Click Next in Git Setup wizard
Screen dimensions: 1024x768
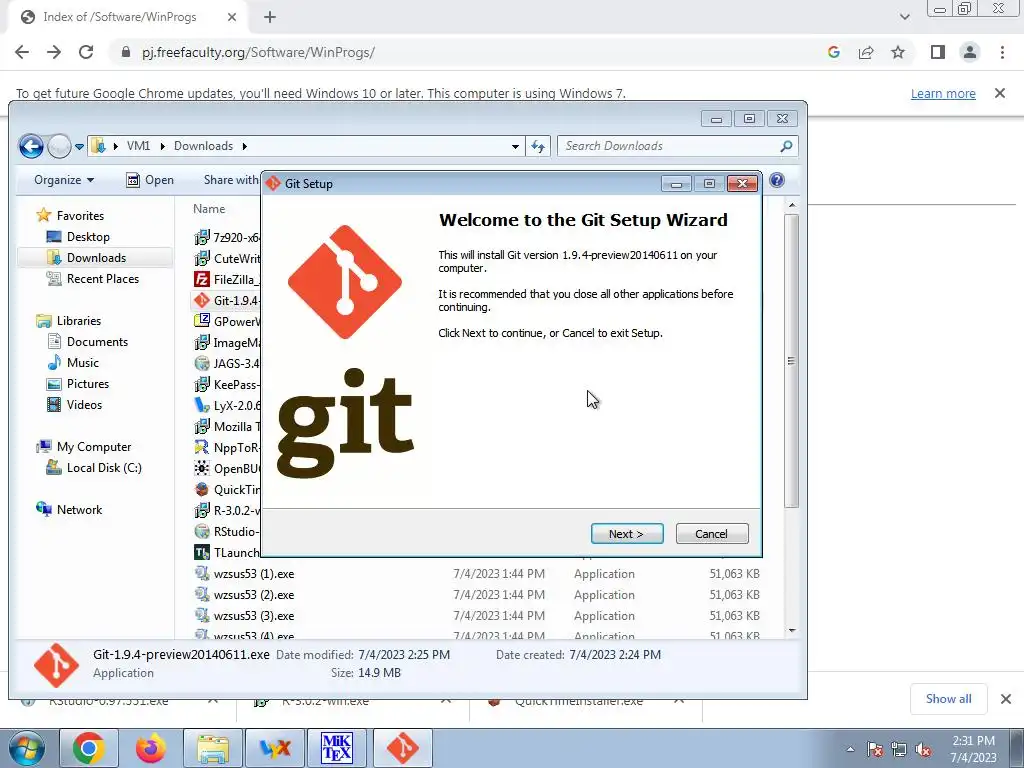point(627,534)
